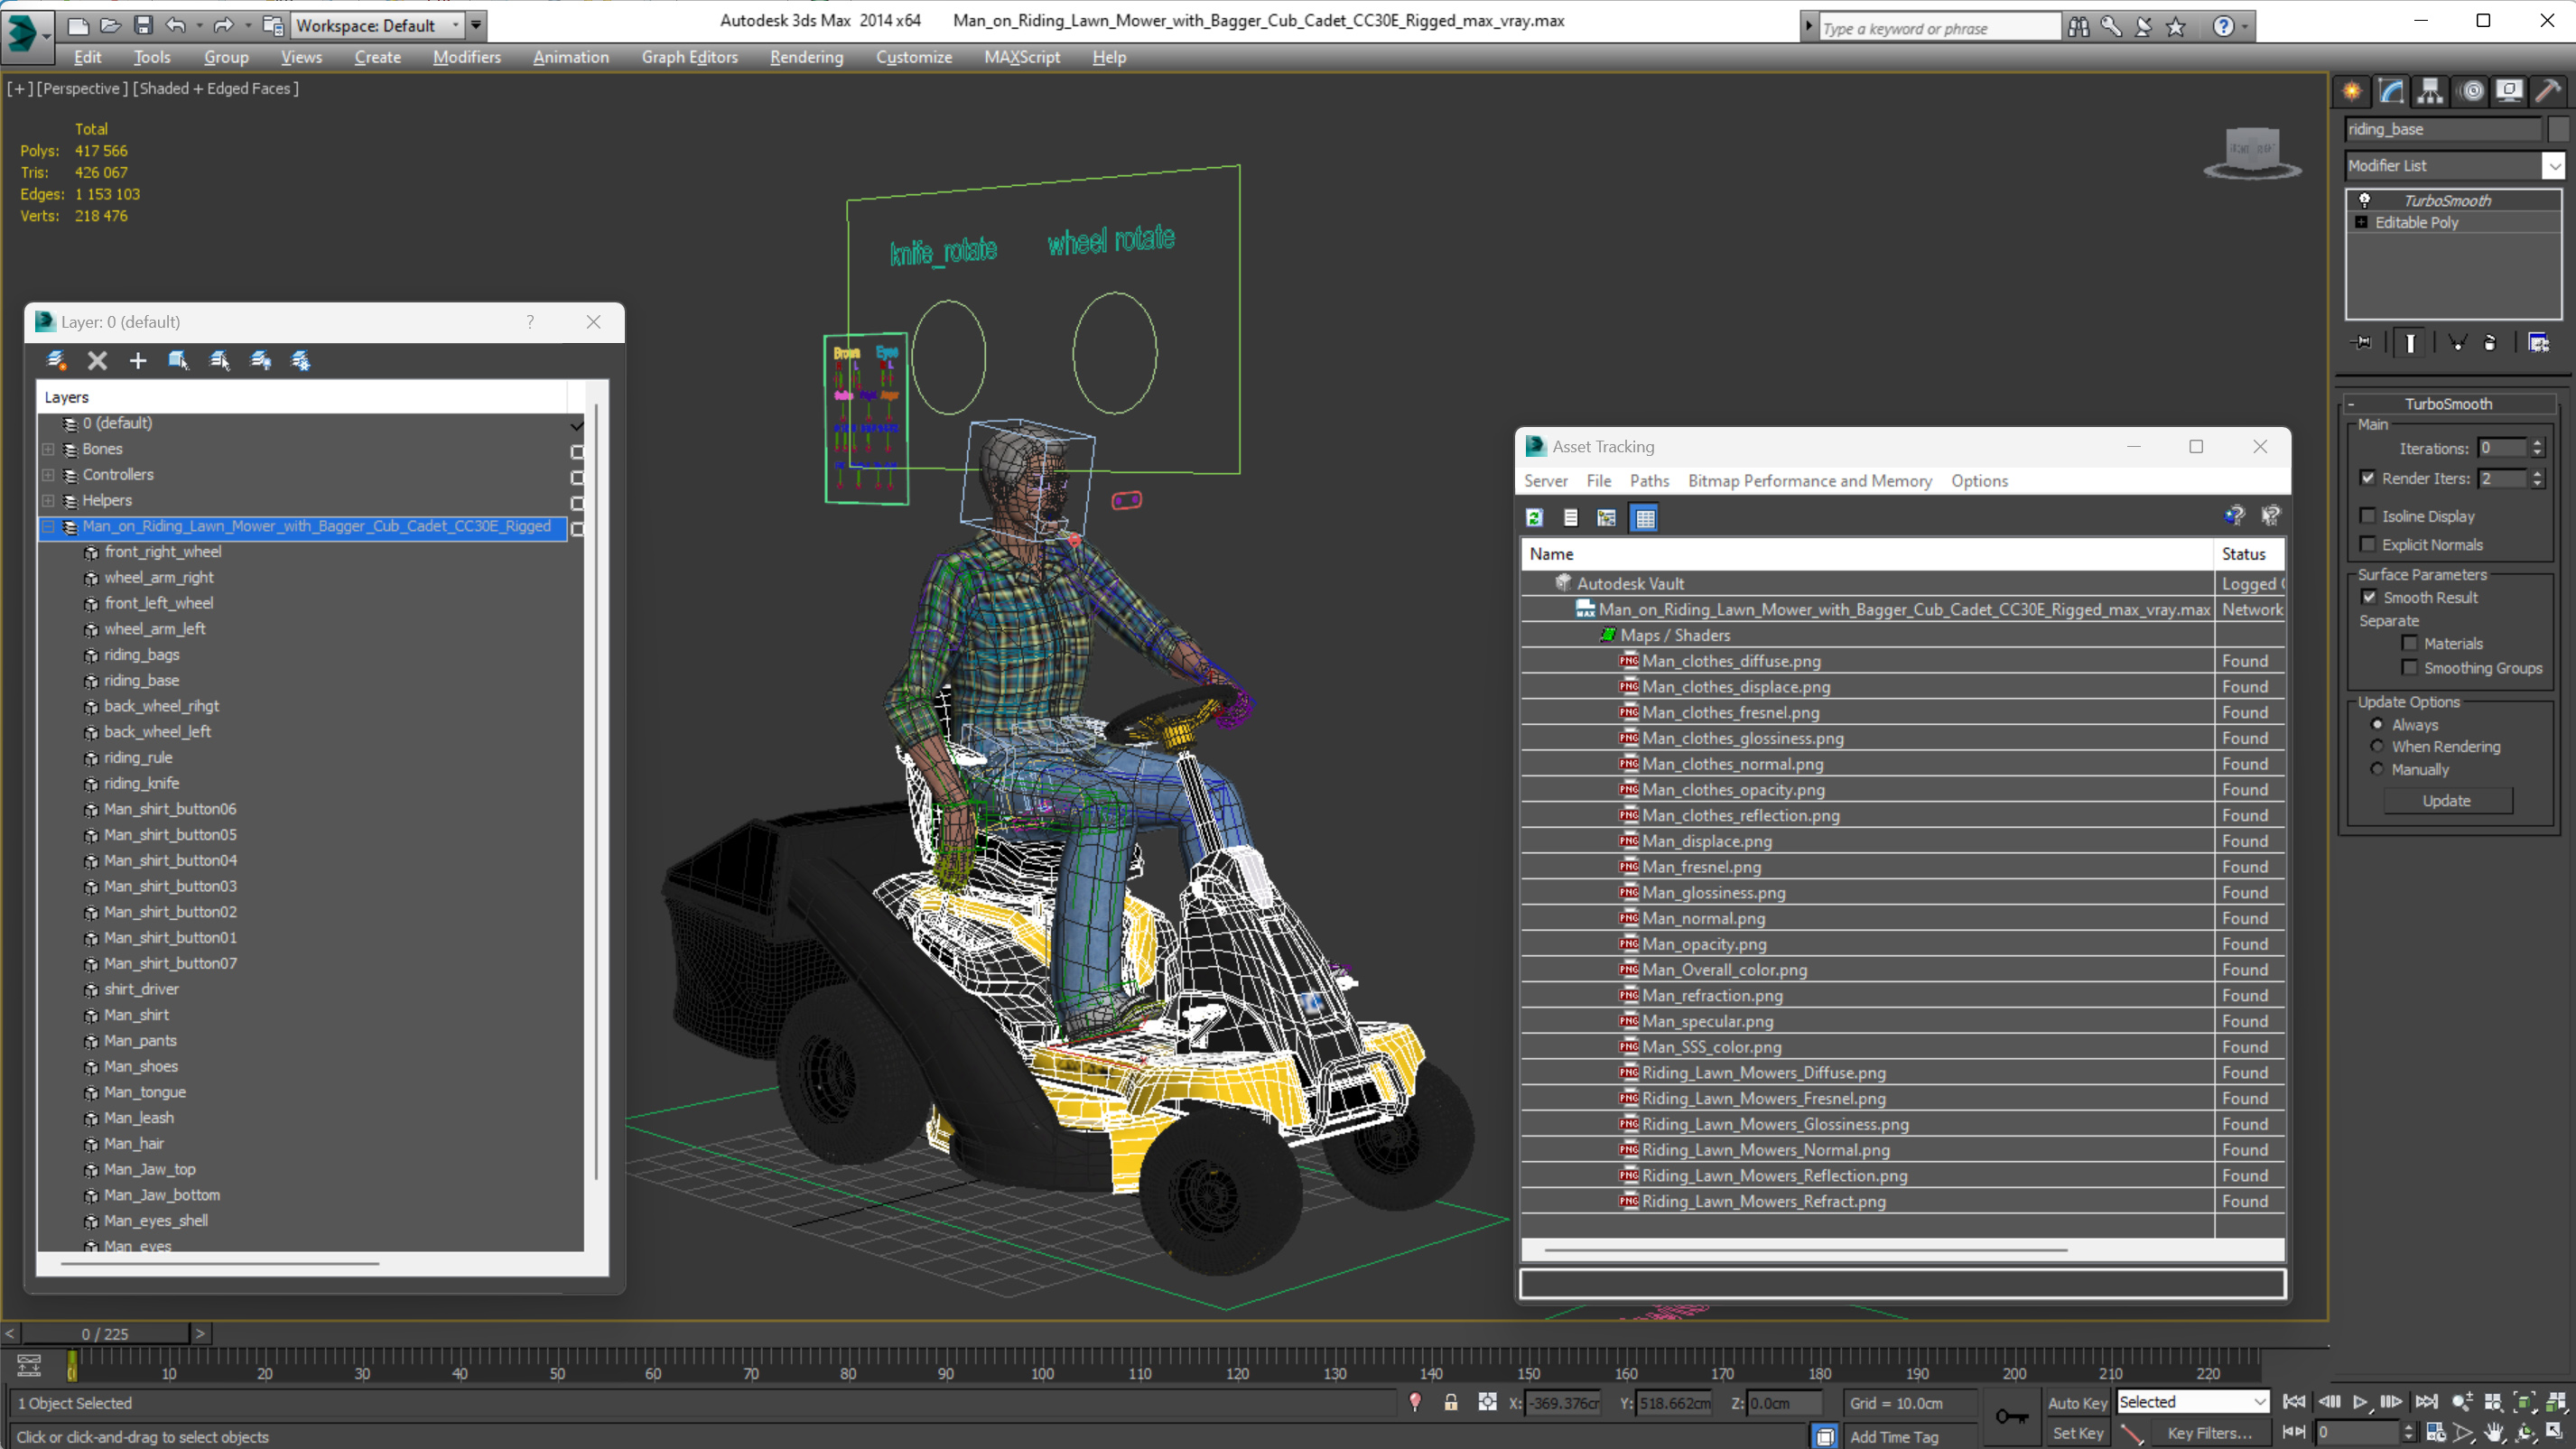The height and width of the screenshot is (1449, 2576).
Task: Open Bitmap Performance and Memory menu
Action: 1809,481
